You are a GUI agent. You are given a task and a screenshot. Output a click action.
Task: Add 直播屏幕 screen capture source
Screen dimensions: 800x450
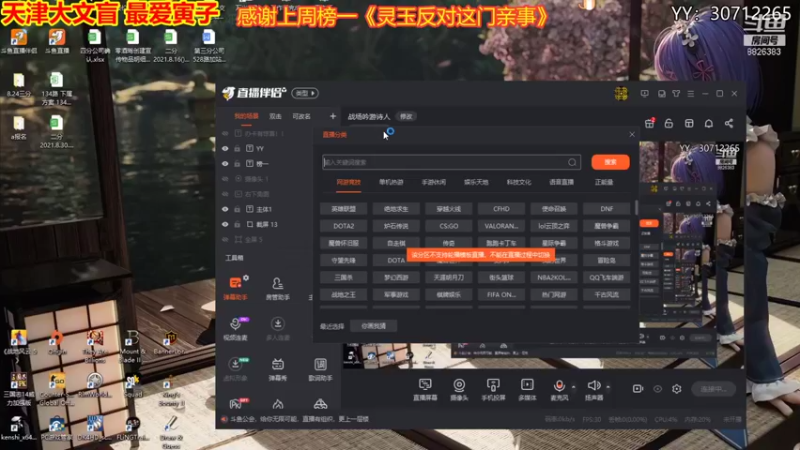[425, 389]
